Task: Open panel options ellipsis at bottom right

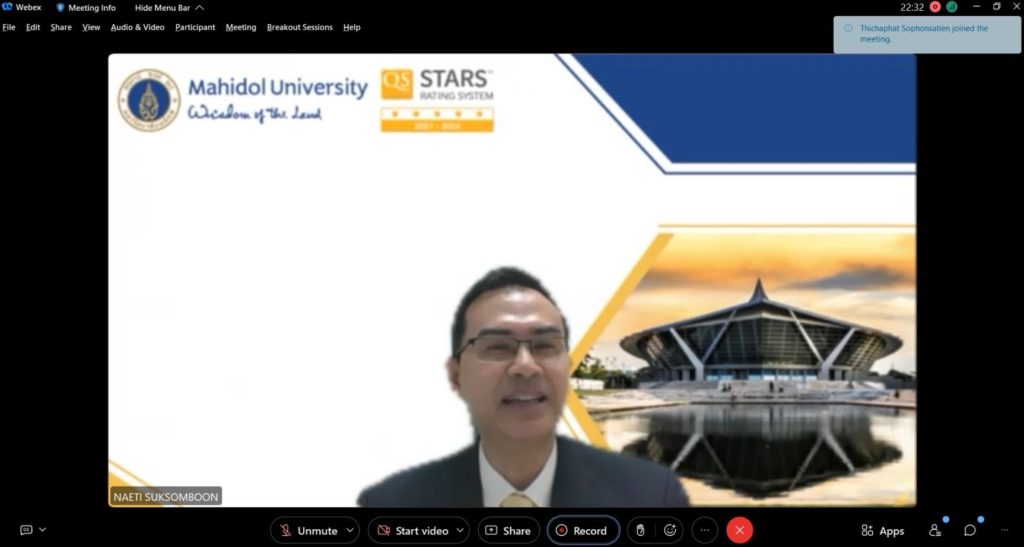Action: 1004,531
